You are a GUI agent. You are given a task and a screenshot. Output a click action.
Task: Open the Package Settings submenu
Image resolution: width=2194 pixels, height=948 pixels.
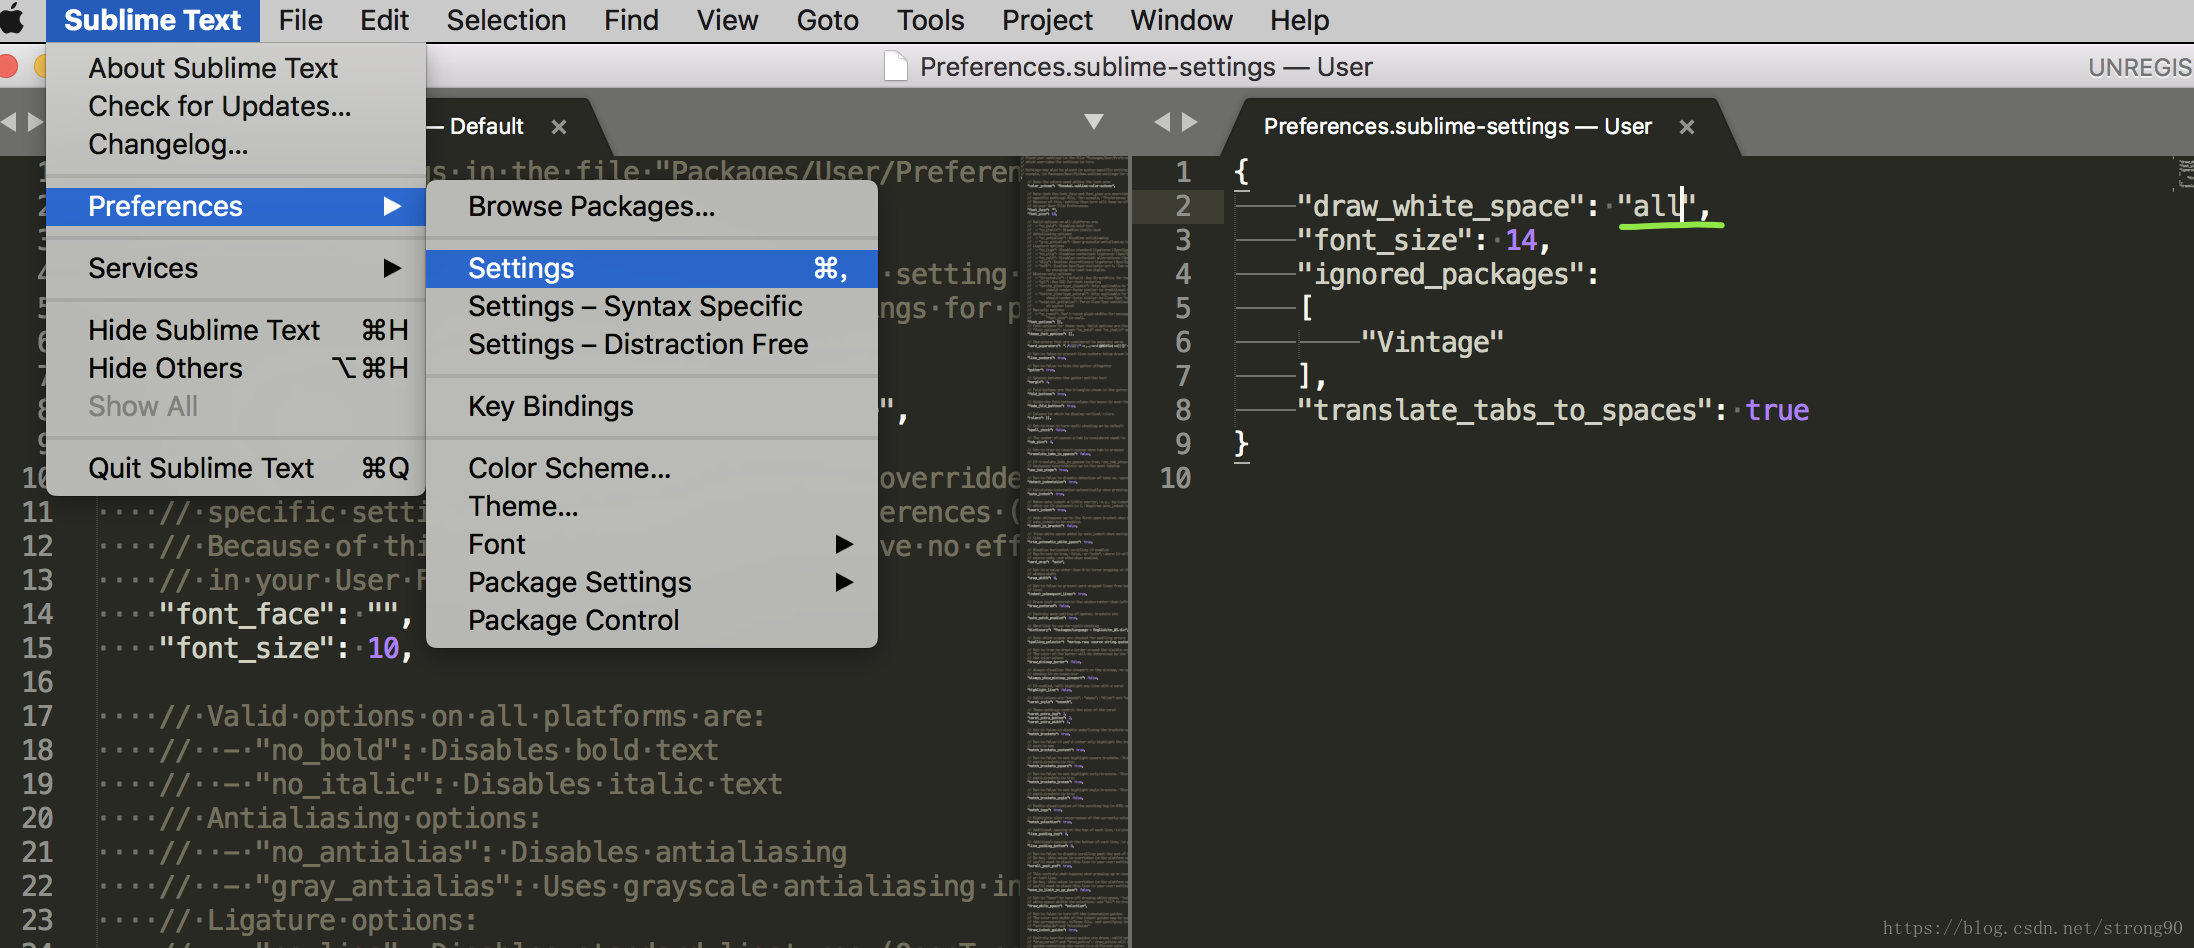click(x=652, y=582)
